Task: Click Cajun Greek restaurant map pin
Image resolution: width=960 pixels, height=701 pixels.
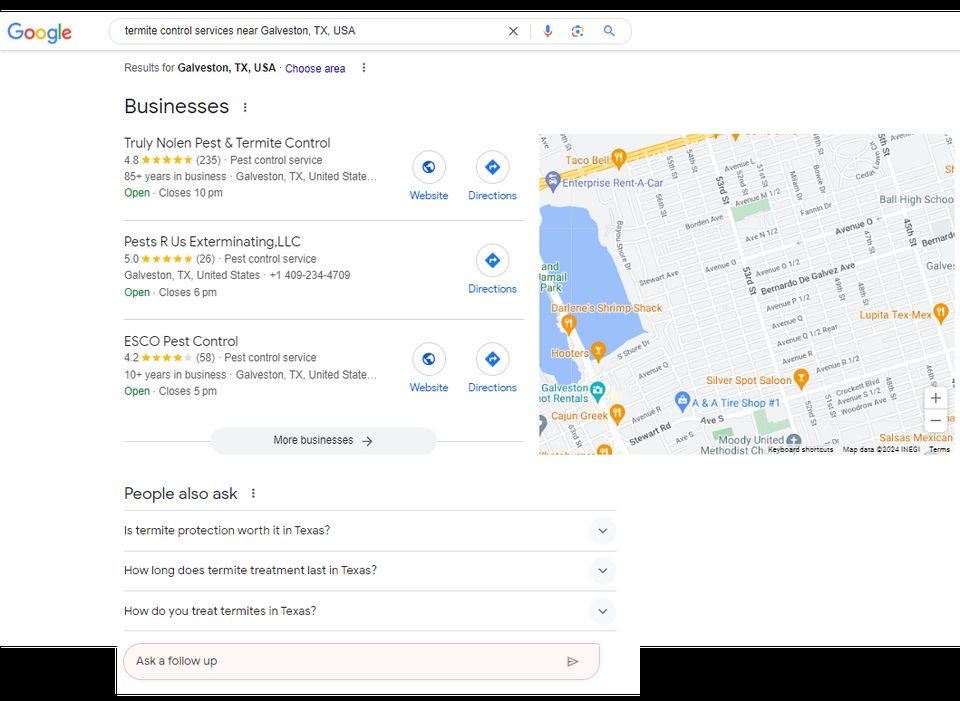Action: point(617,414)
